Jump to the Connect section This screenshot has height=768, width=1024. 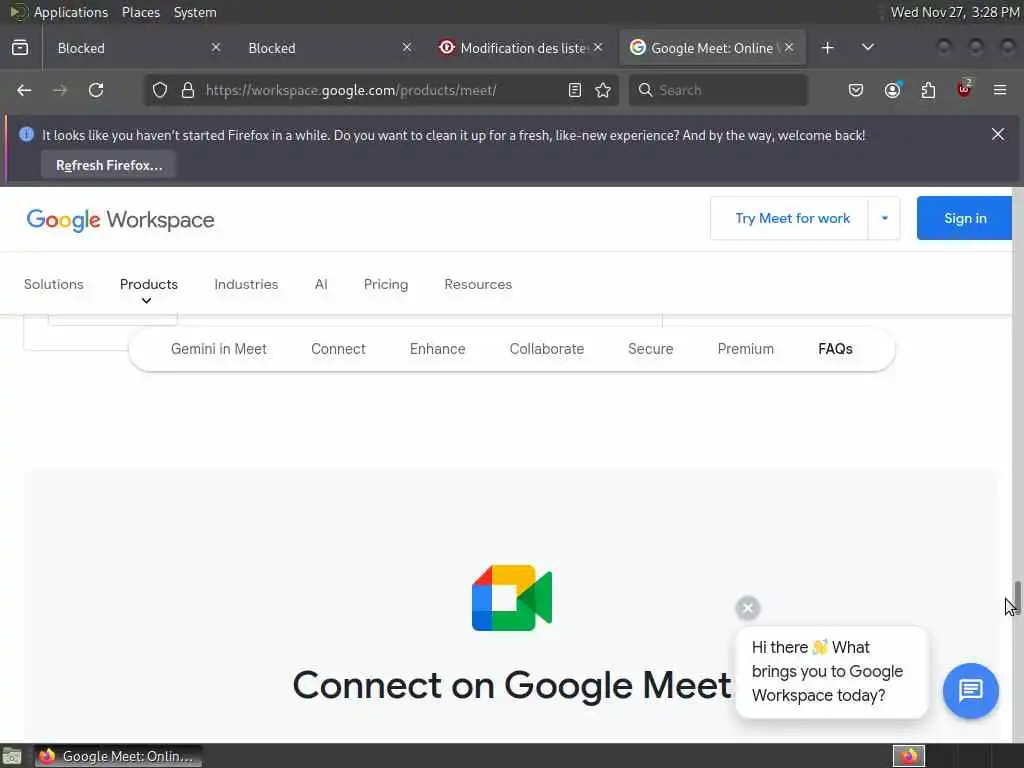pos(338,349)
